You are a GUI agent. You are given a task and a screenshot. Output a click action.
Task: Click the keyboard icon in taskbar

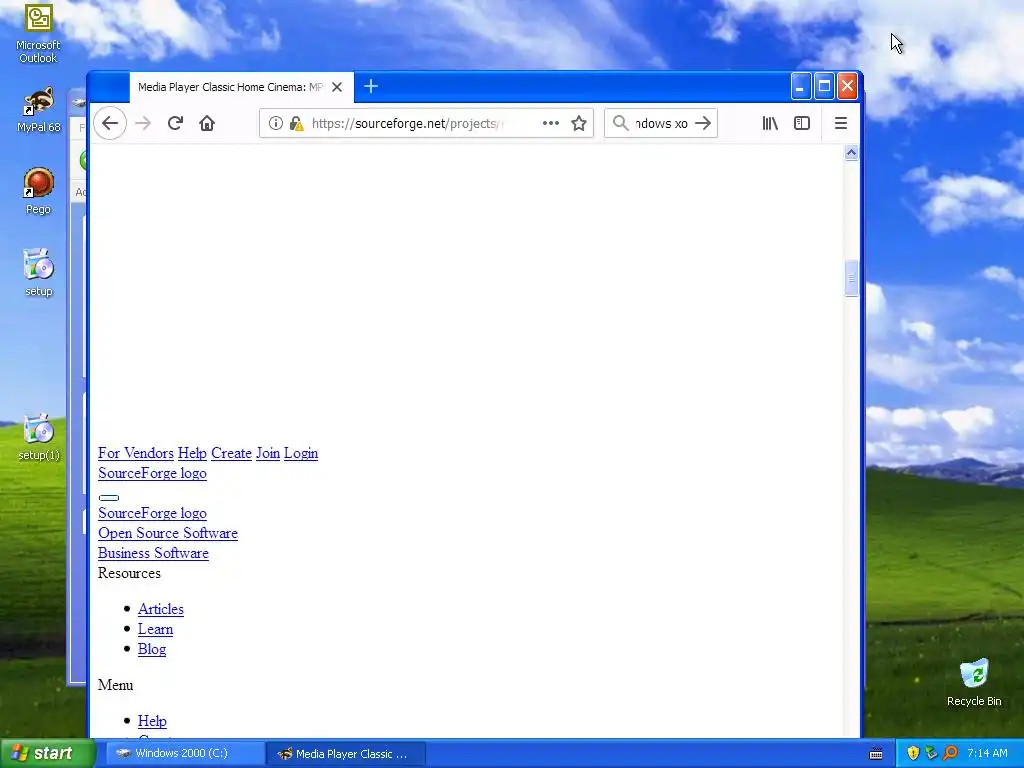click(x=876, y=754)
